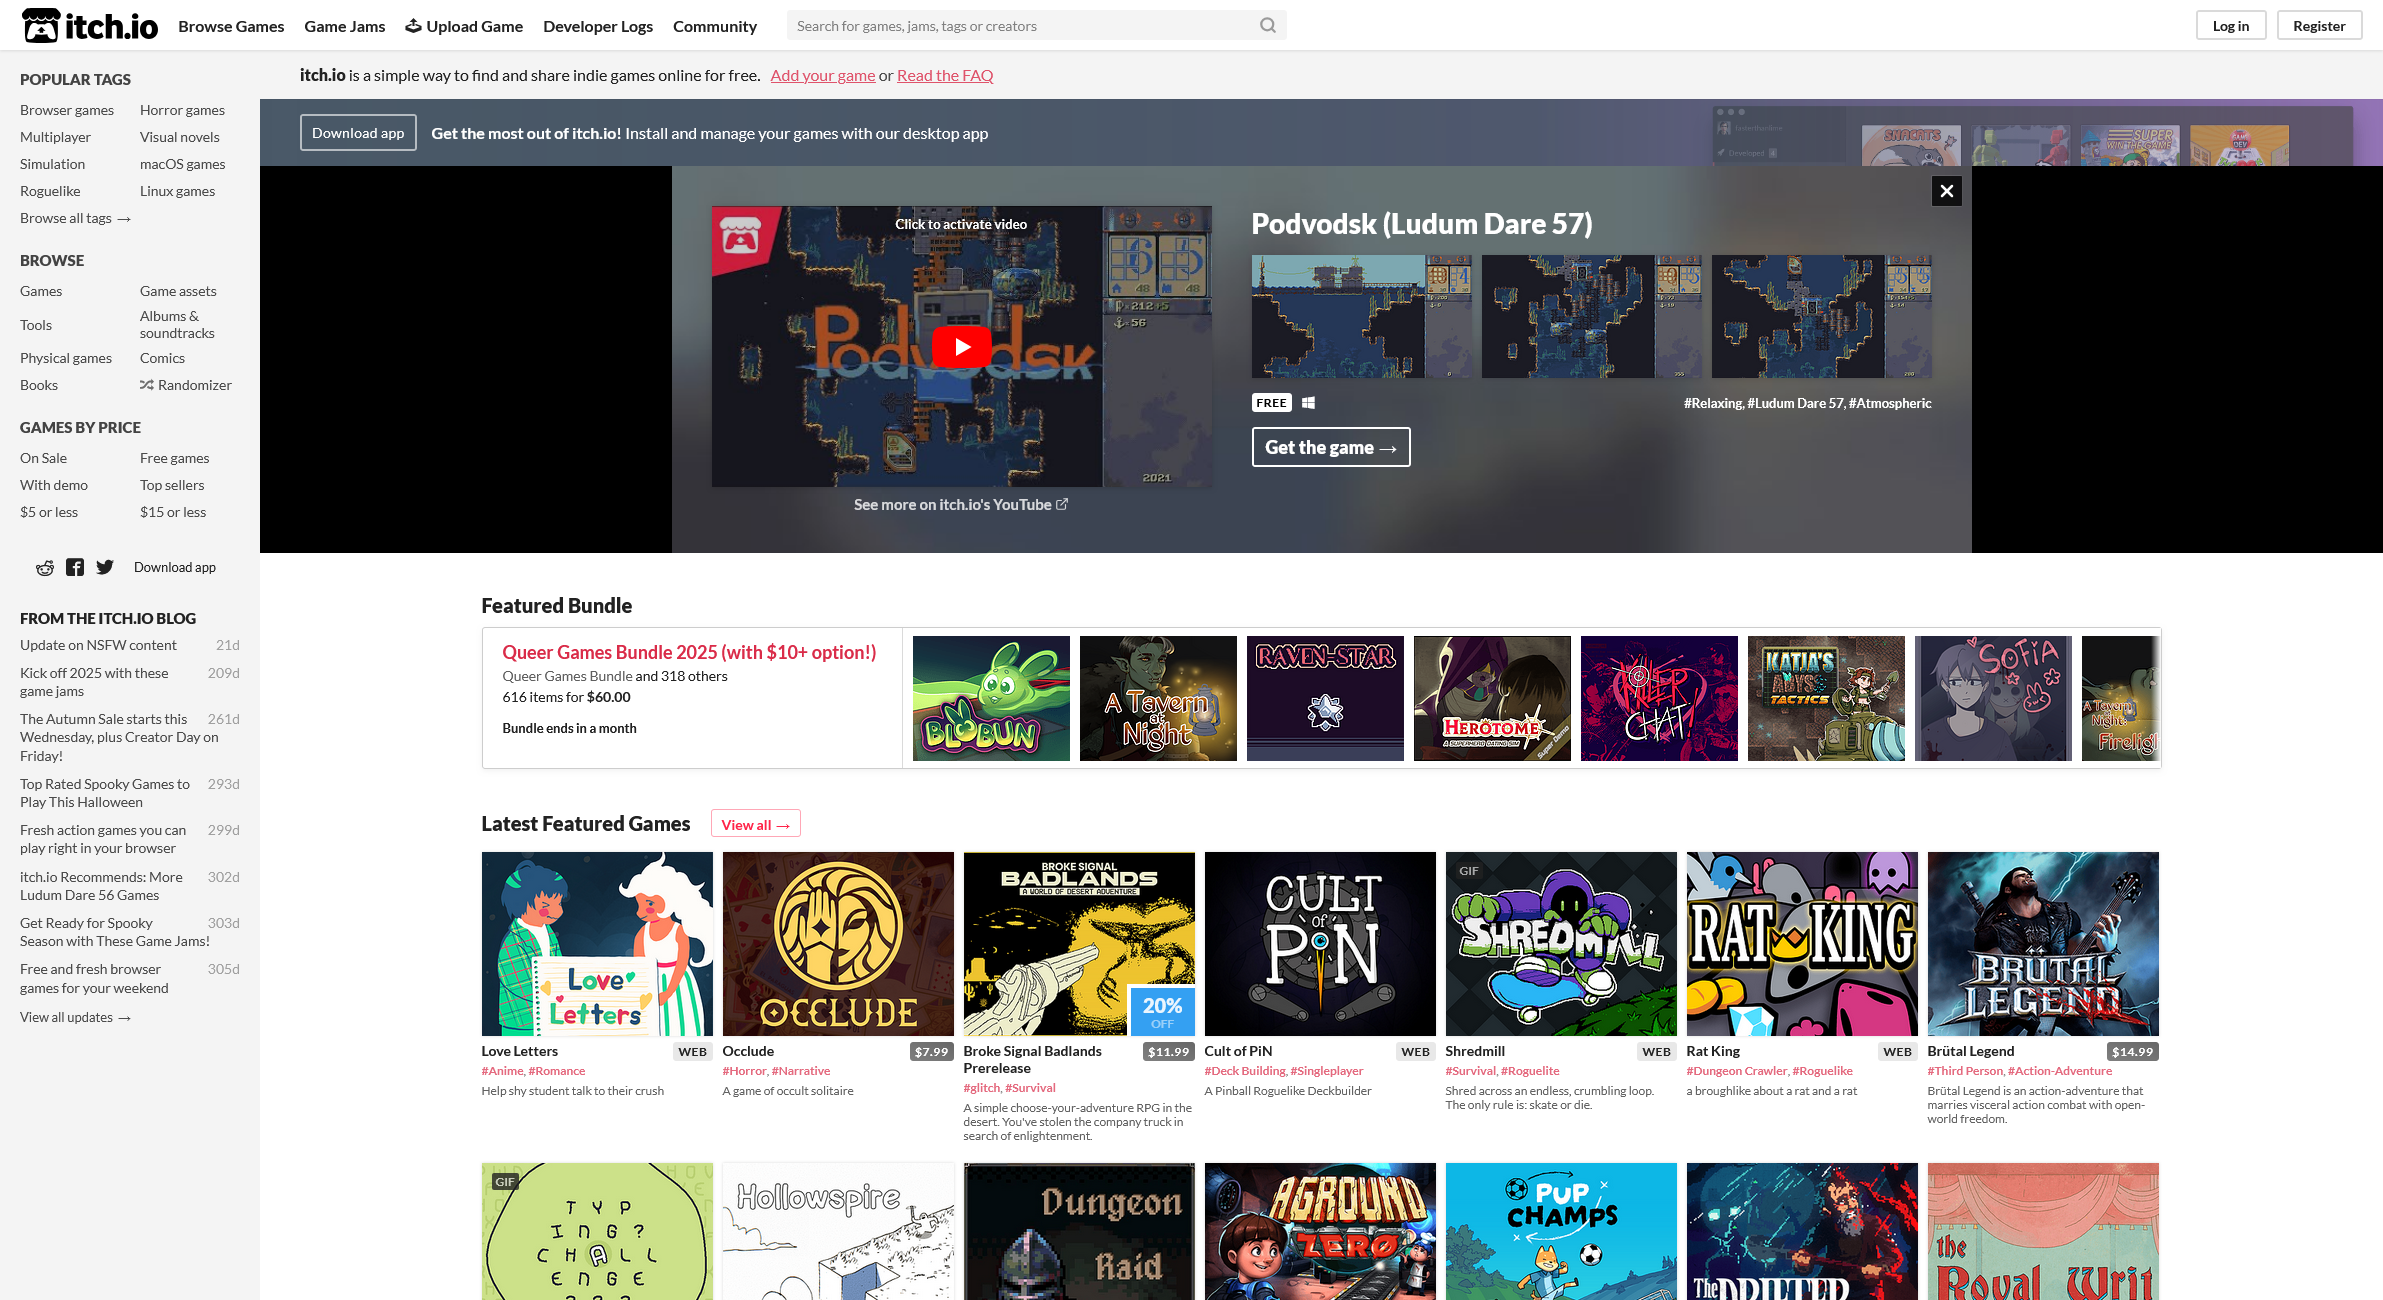Screen dimensions: 2383x1300
Task: Open On Sale games
Action: click(43, 458)
